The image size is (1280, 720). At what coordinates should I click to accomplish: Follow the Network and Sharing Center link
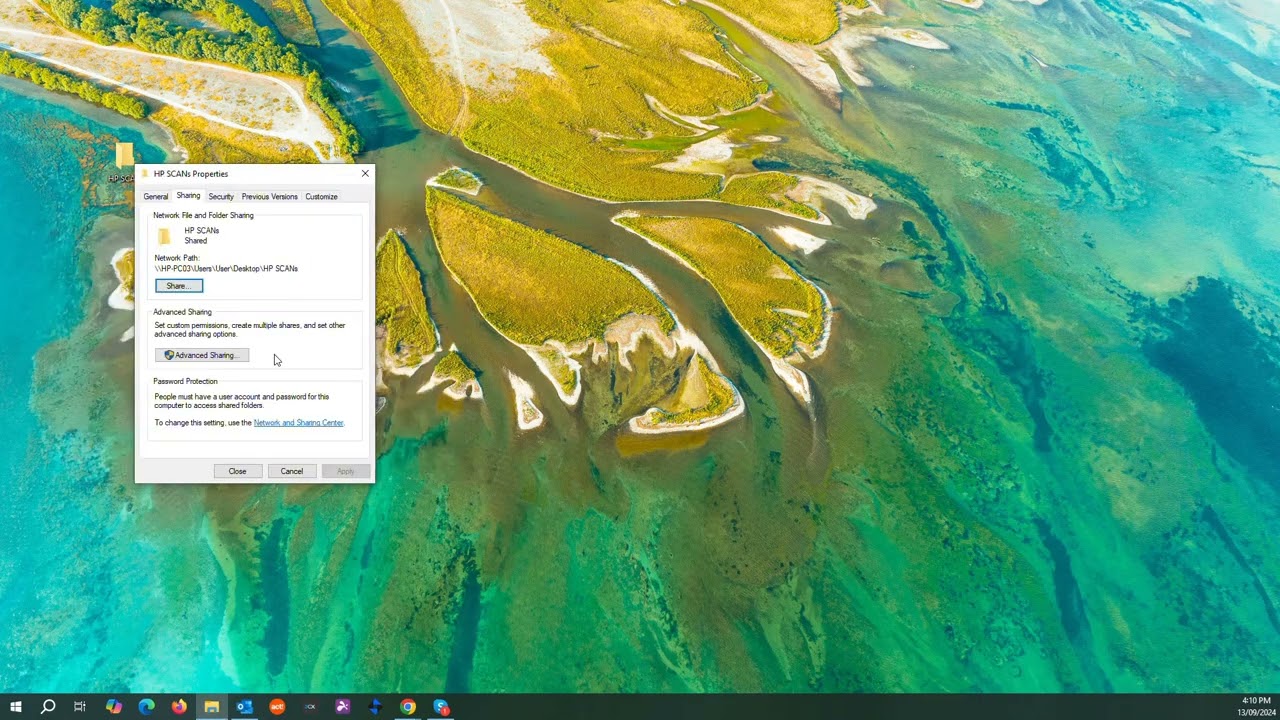pos(298,423)
